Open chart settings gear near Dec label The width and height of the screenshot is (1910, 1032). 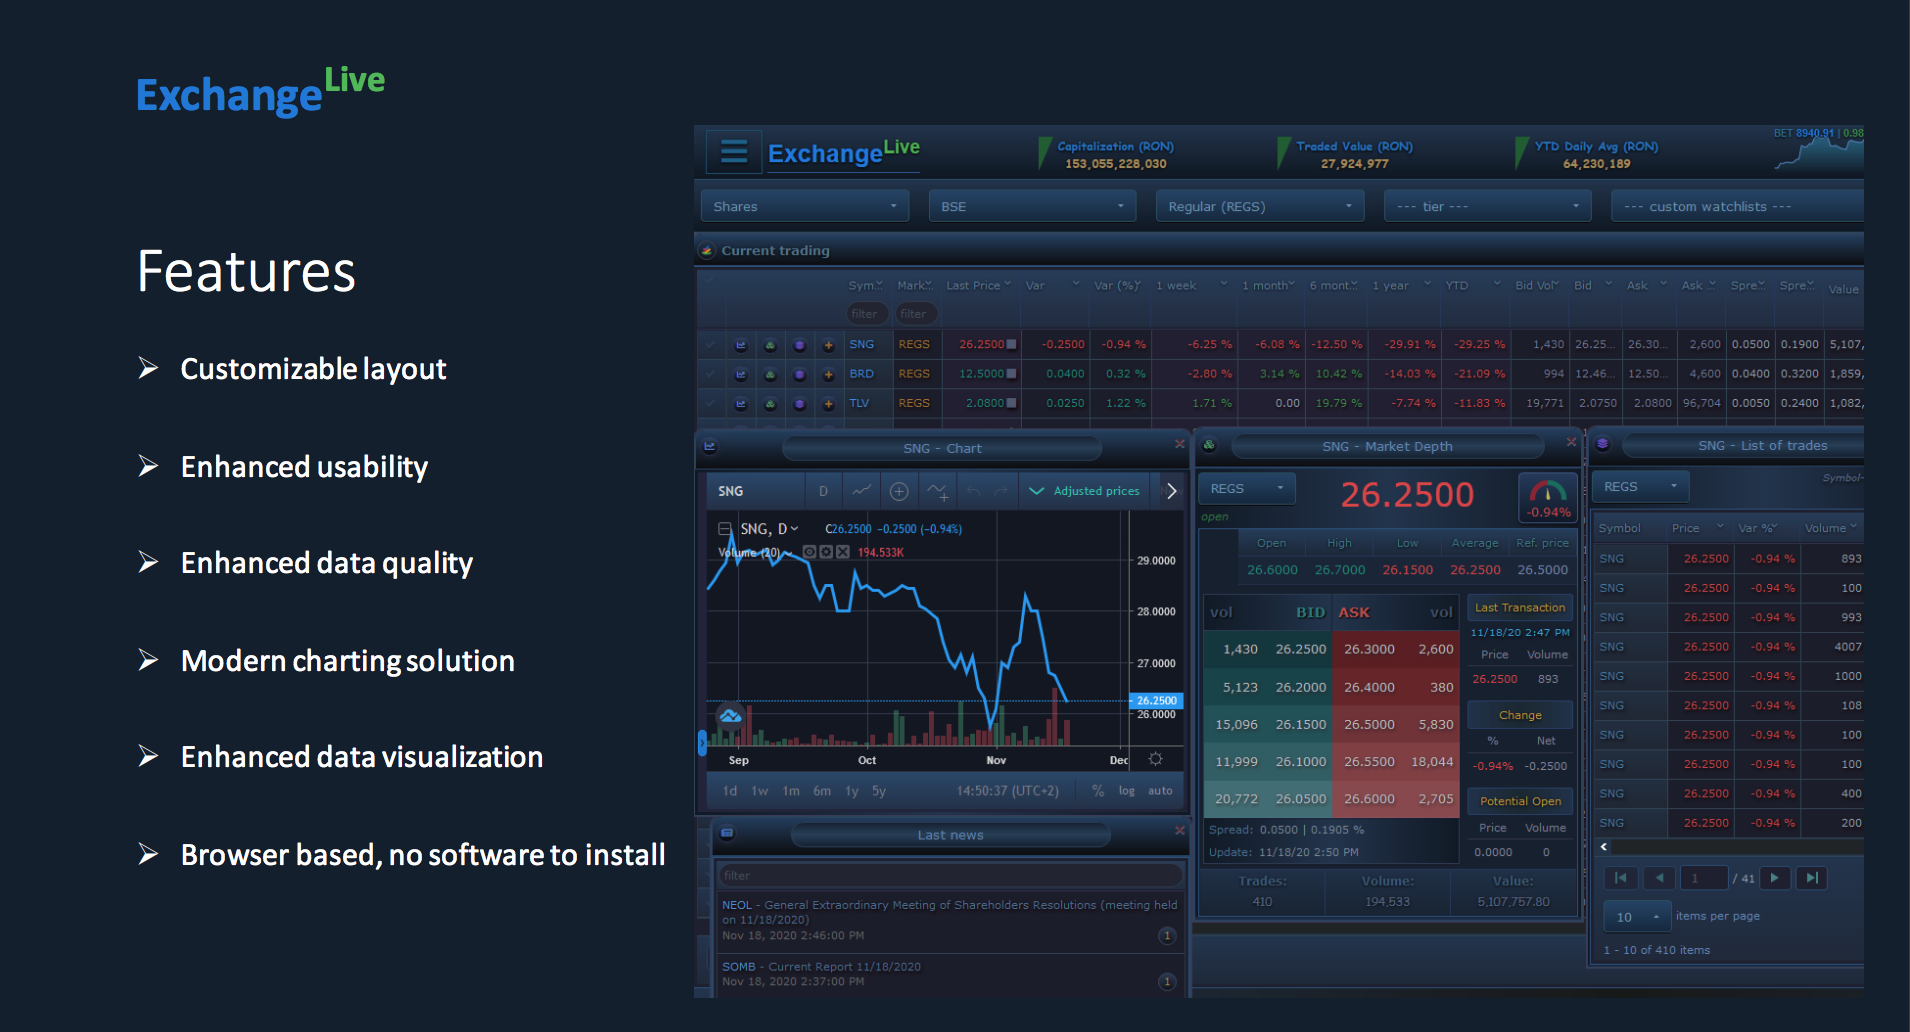[1155, 759]
